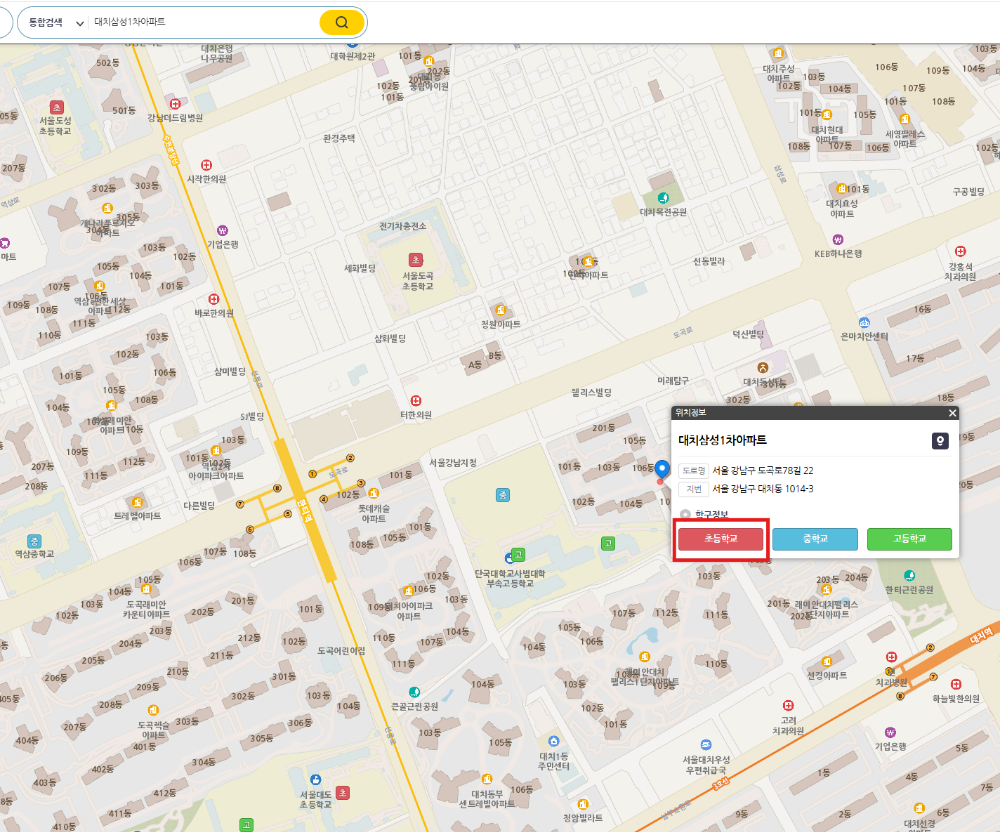
Task: Click the 하늘빛한의원 clinic icon
Action: click(x=955, y=684)
